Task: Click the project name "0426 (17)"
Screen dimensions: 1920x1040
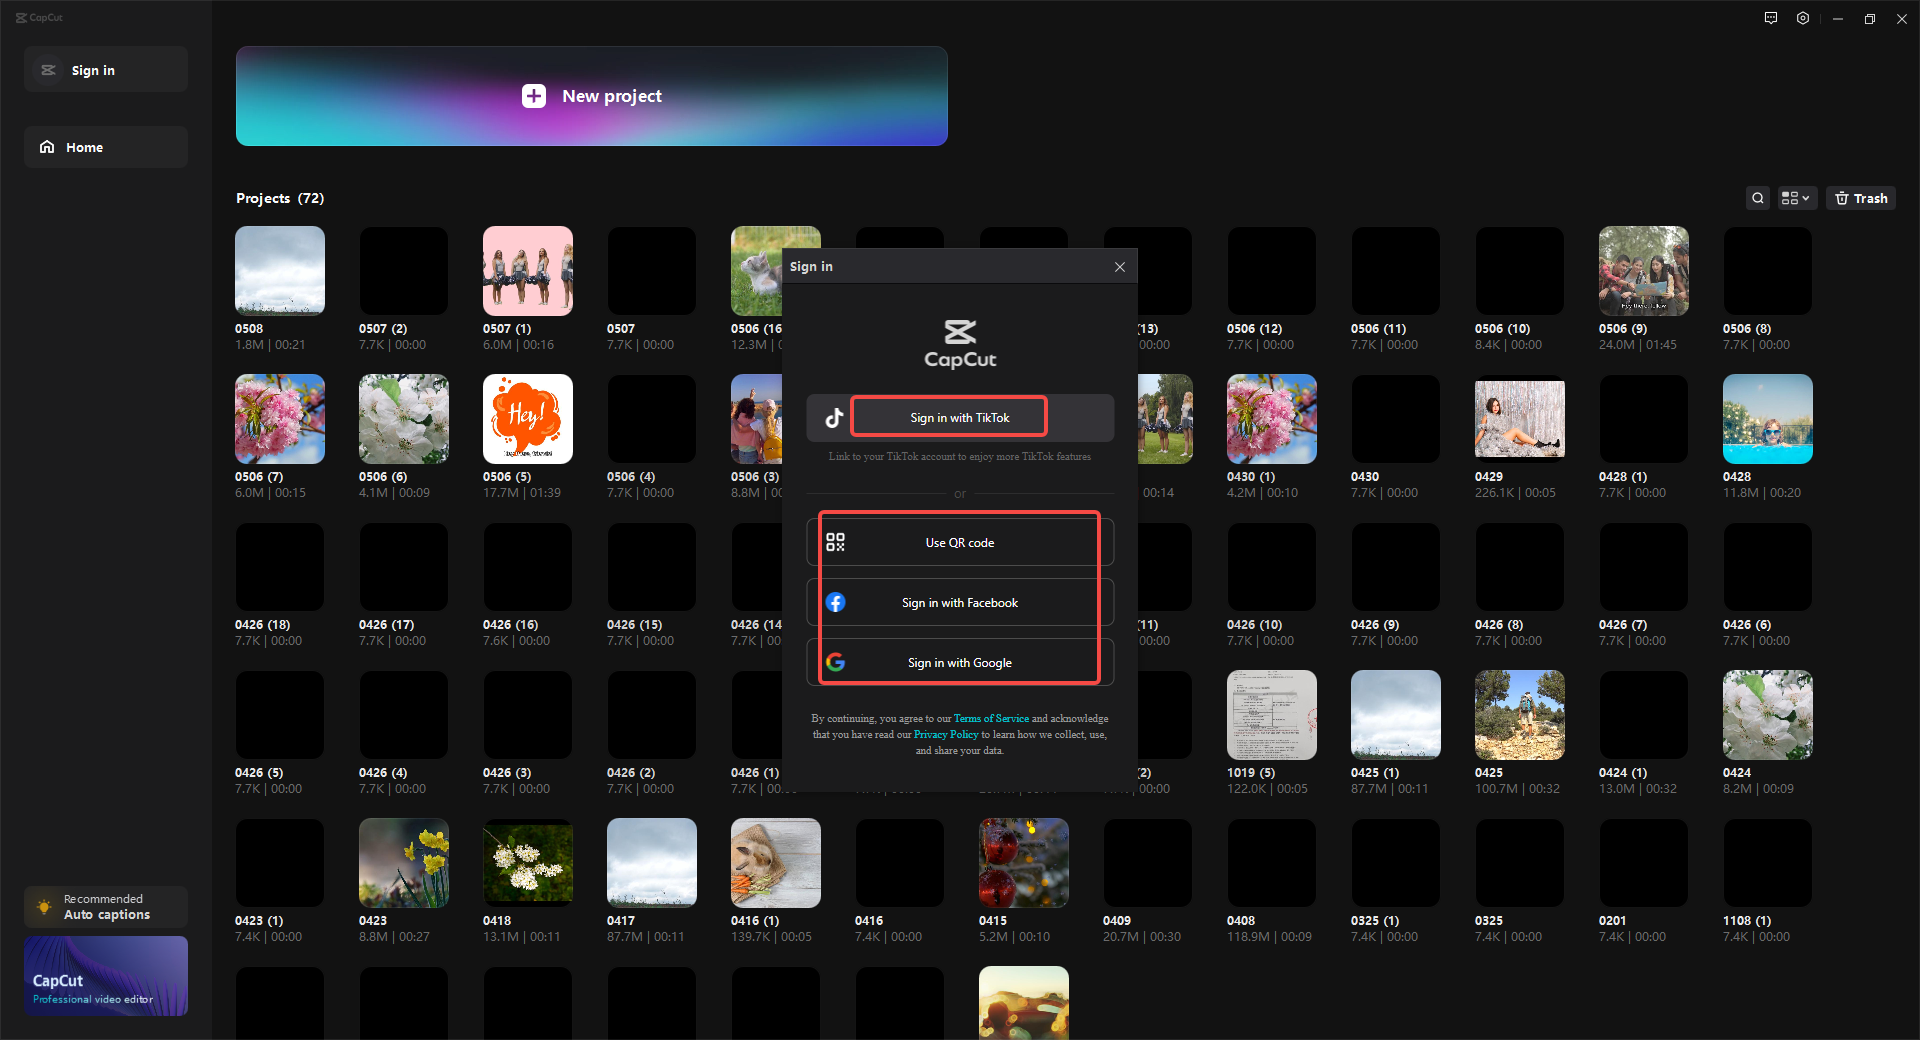Action: click(386, 624)
